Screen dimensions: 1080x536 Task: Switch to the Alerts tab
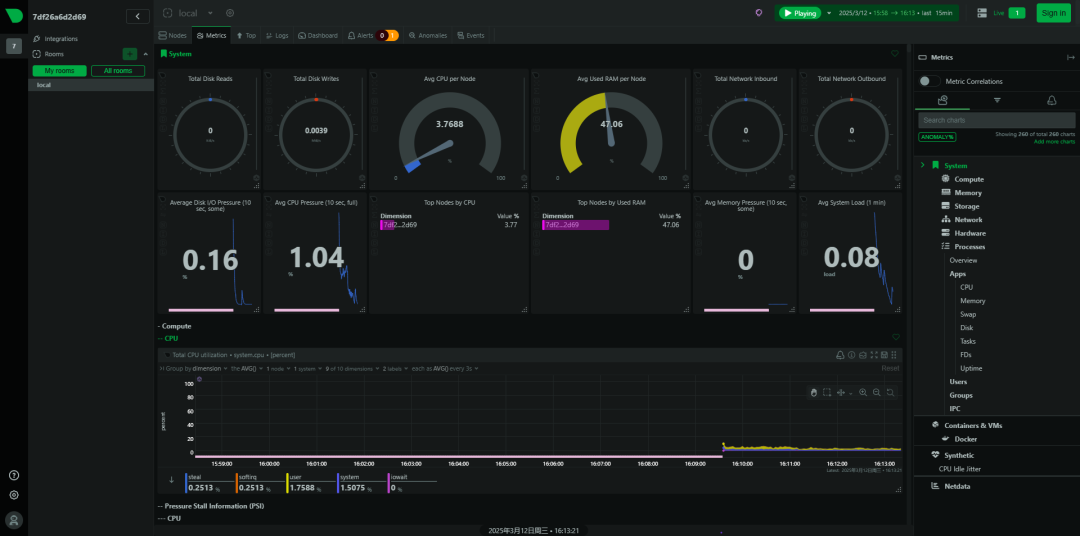(373, 35)
